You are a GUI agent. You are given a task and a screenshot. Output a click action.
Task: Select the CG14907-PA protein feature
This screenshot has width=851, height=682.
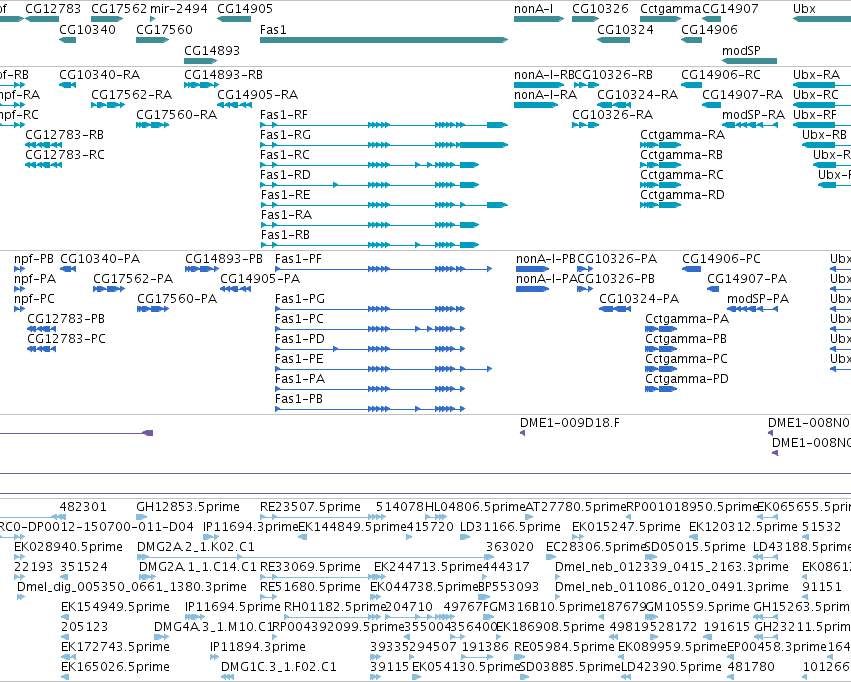tap(713, 289)
